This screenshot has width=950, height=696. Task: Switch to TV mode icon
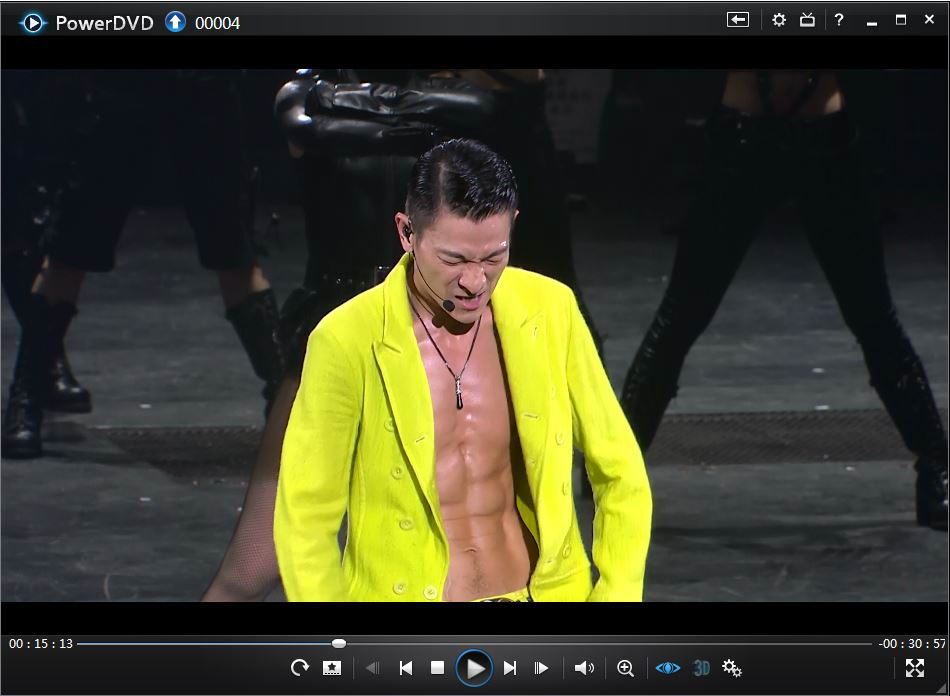pos(807,20)
